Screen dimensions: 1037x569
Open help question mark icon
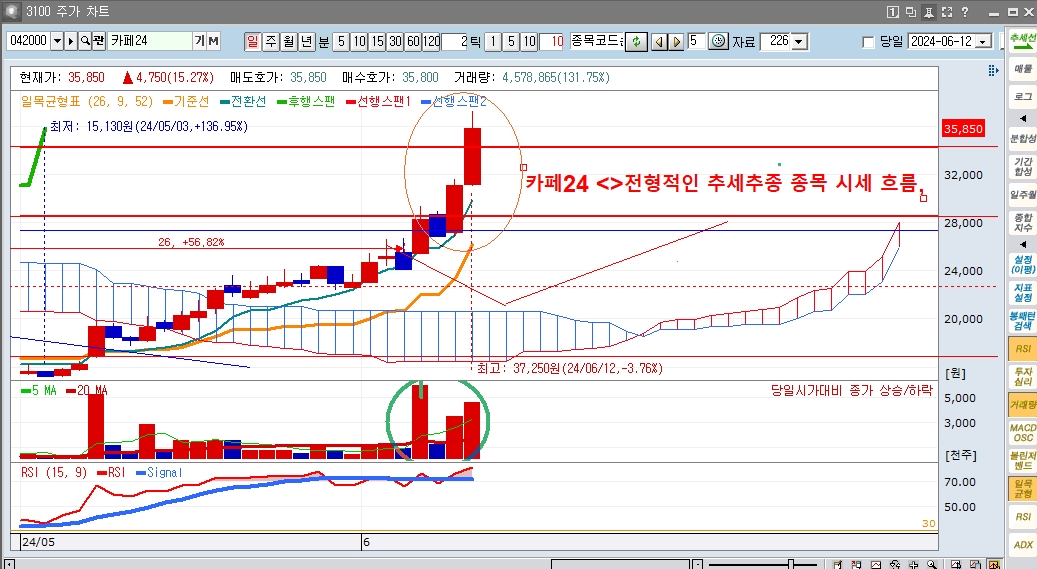[965, 12]
